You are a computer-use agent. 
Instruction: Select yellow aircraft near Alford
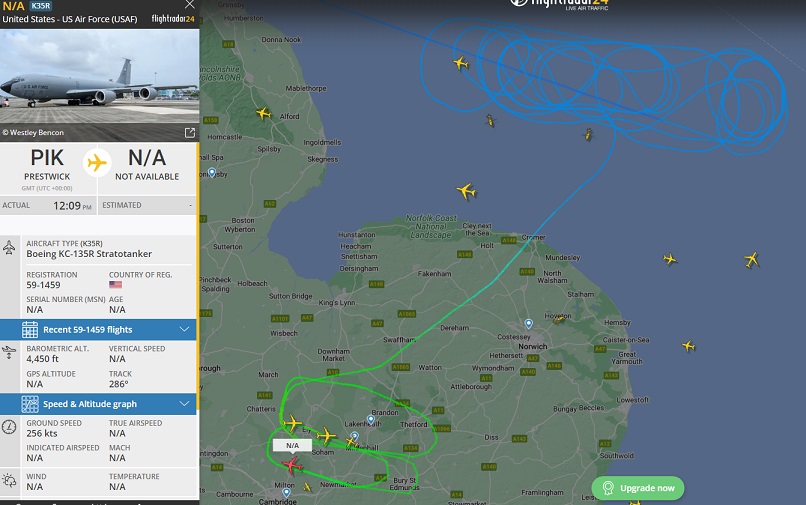pos(263,113)
